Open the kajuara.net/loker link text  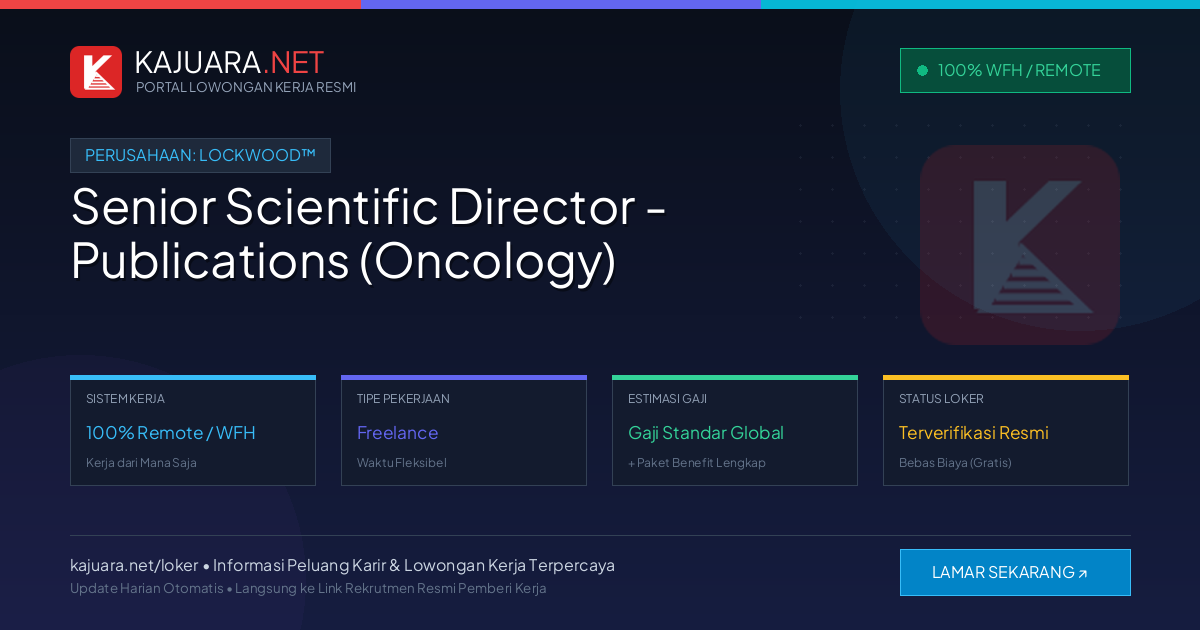134,565
